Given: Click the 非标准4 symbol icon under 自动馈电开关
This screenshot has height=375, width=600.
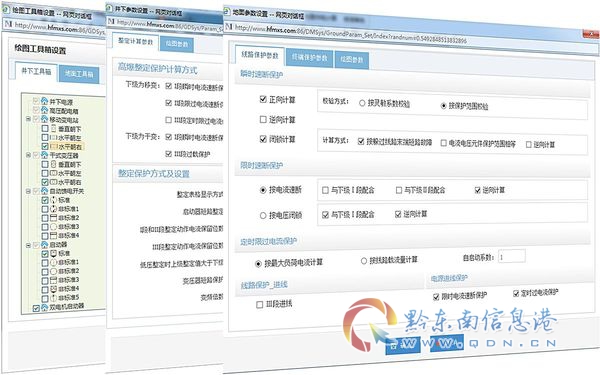Looking at the screenshot, I should pos(54,235).
